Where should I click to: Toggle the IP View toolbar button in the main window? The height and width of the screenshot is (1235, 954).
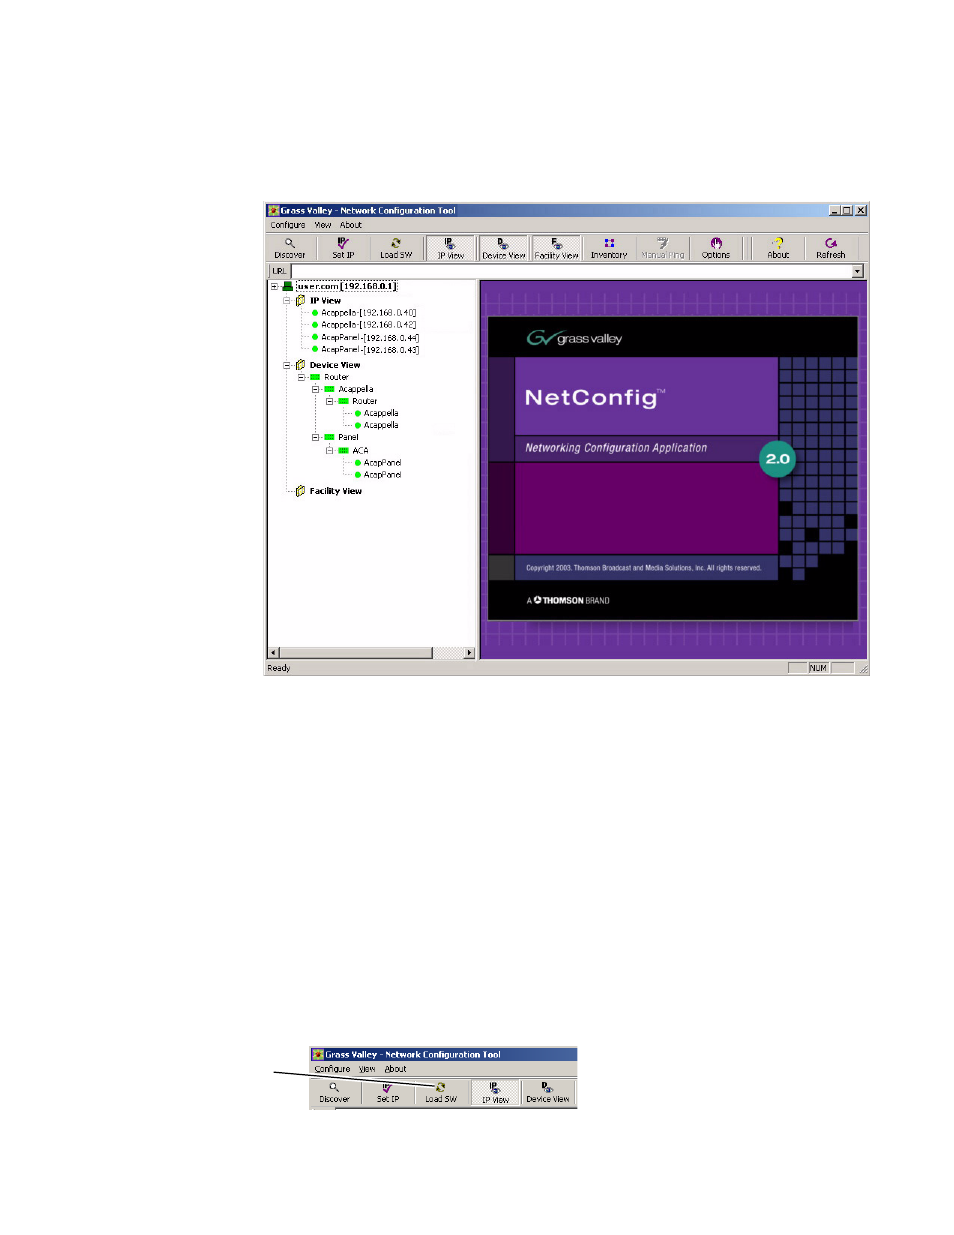click(x=450, y=248)
